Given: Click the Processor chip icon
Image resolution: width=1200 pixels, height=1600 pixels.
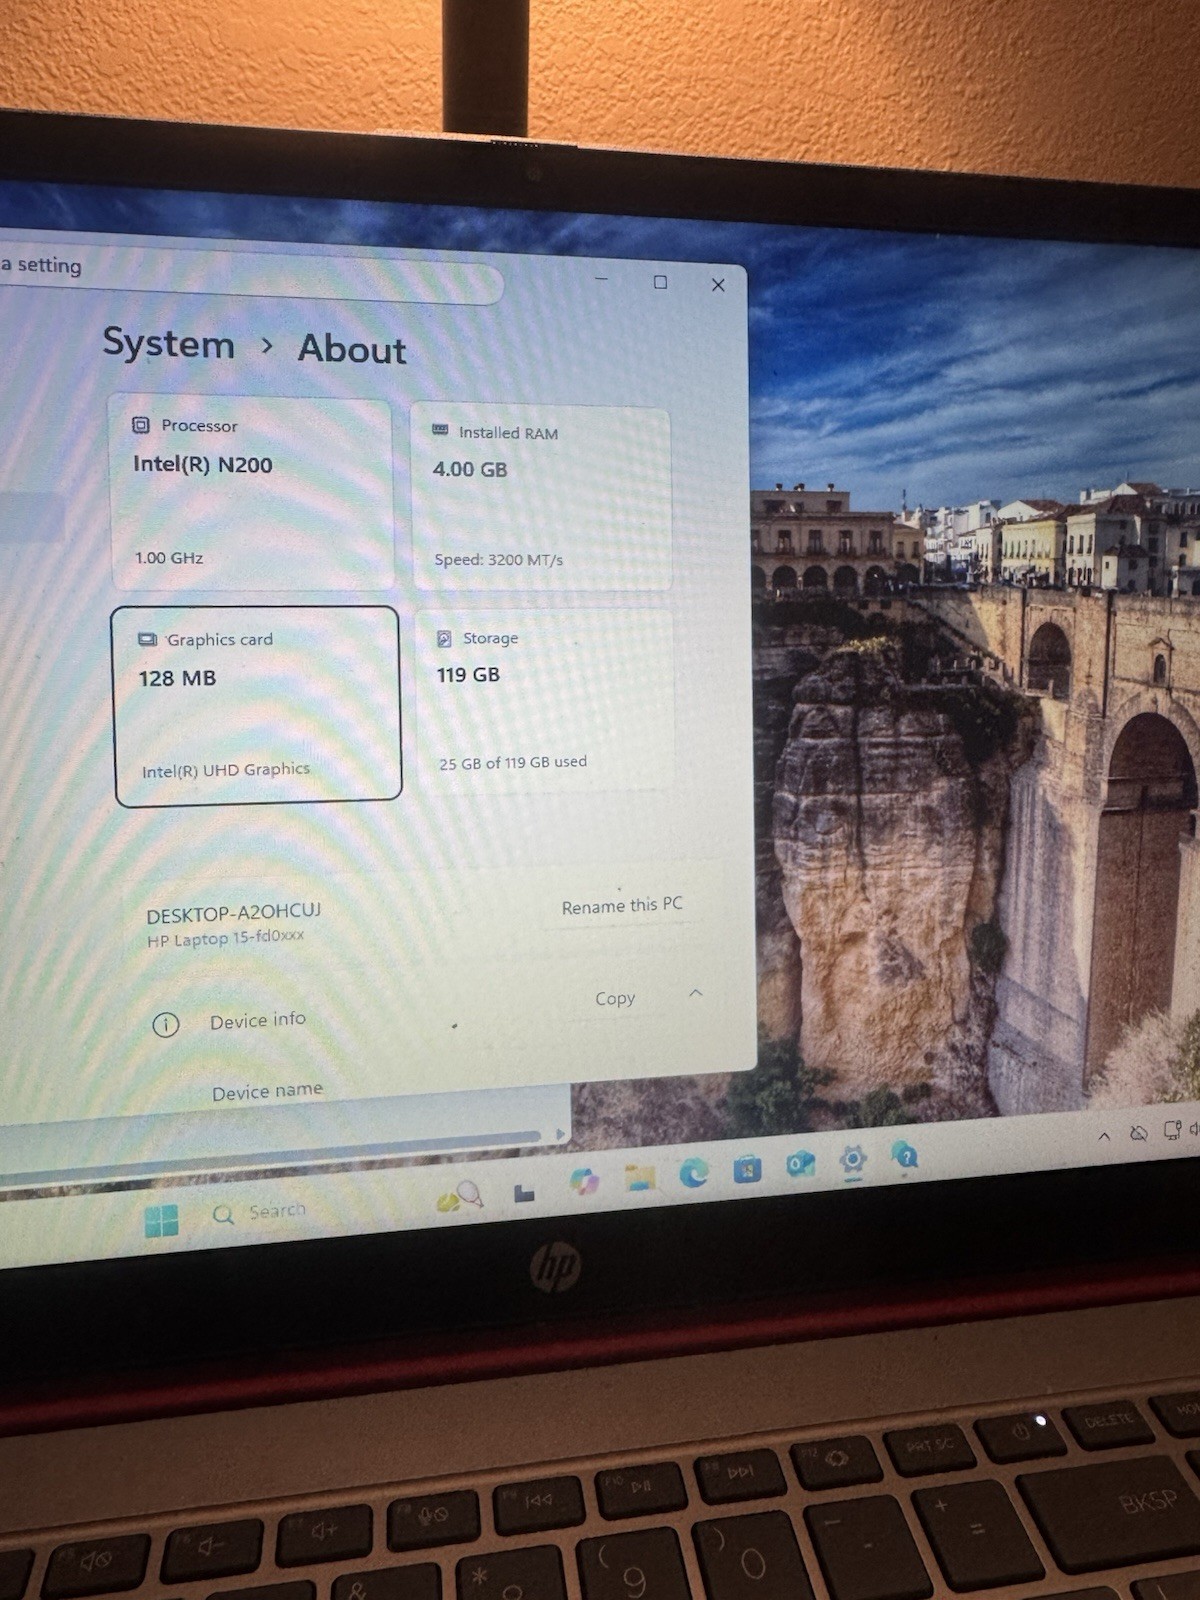Looking at the screenshot, I should coord(141,425).
